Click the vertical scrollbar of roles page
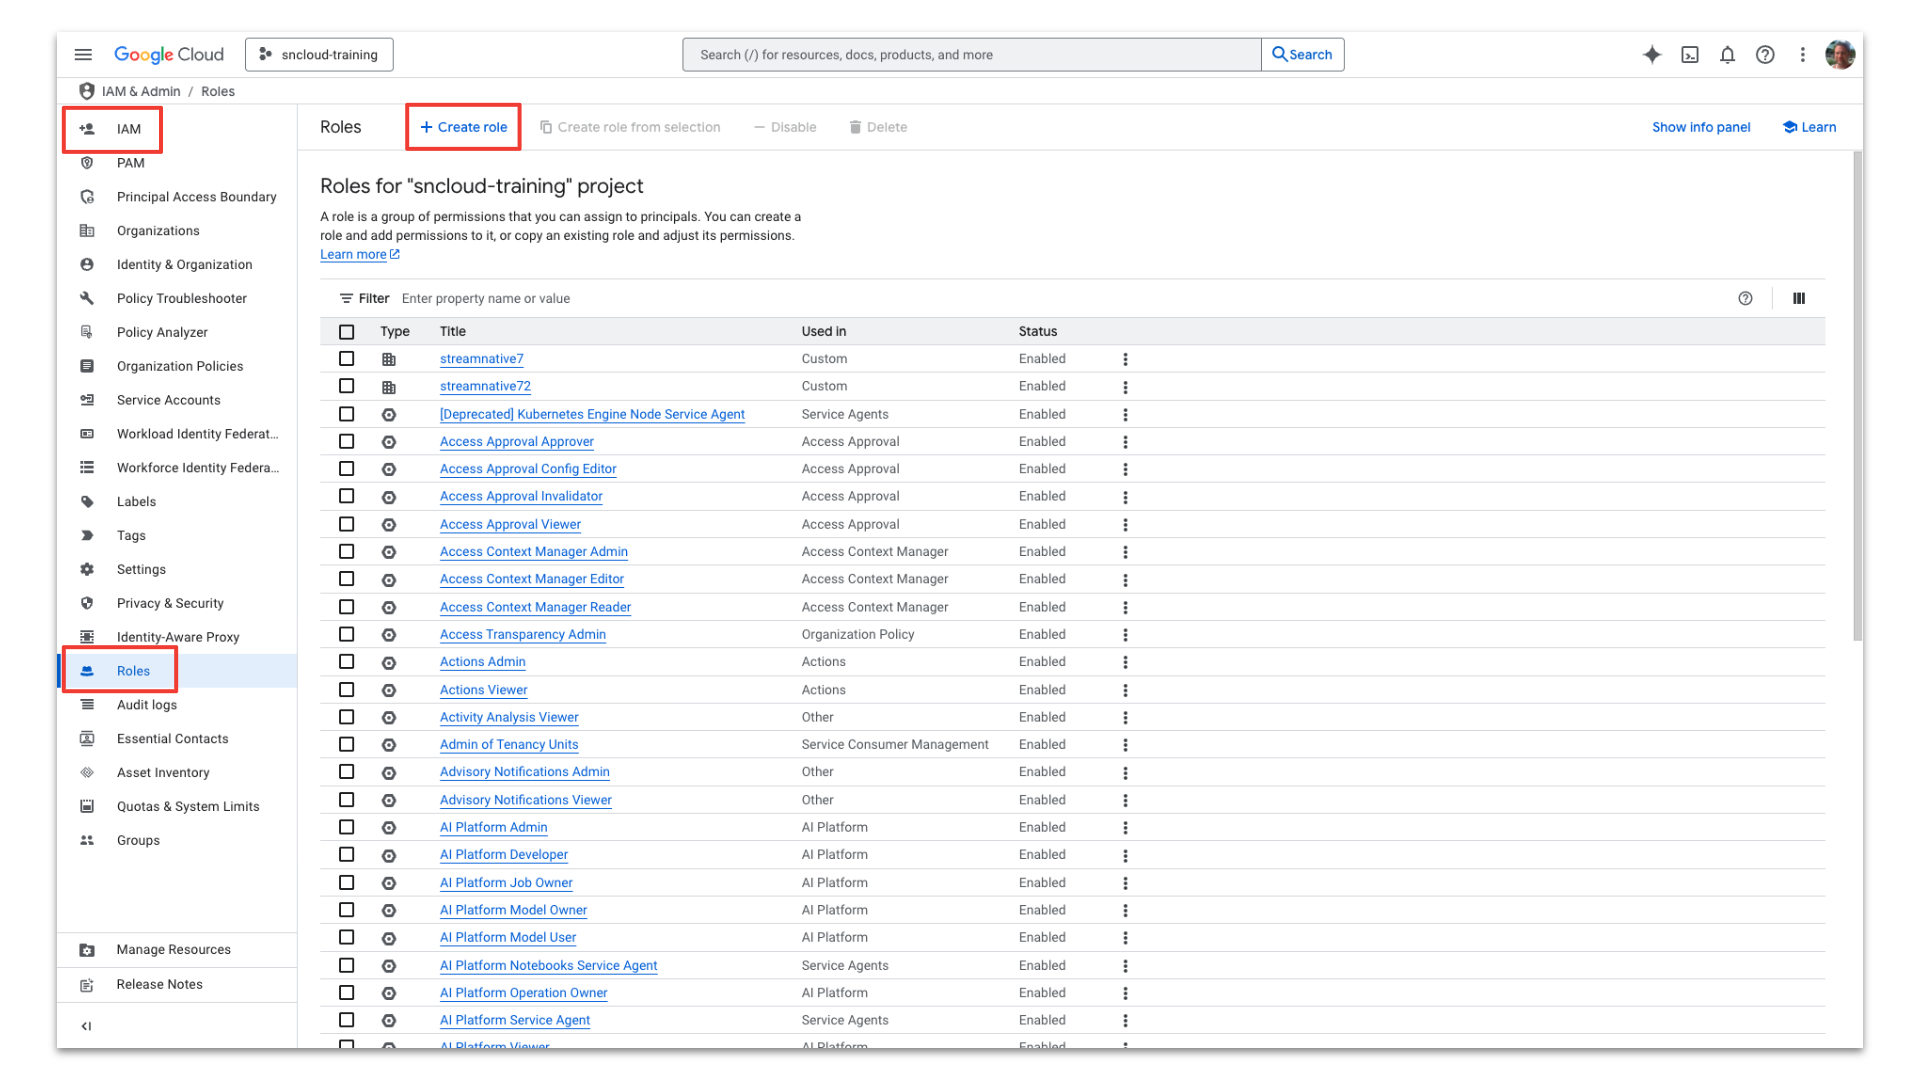 click(x=1857, y=400)
